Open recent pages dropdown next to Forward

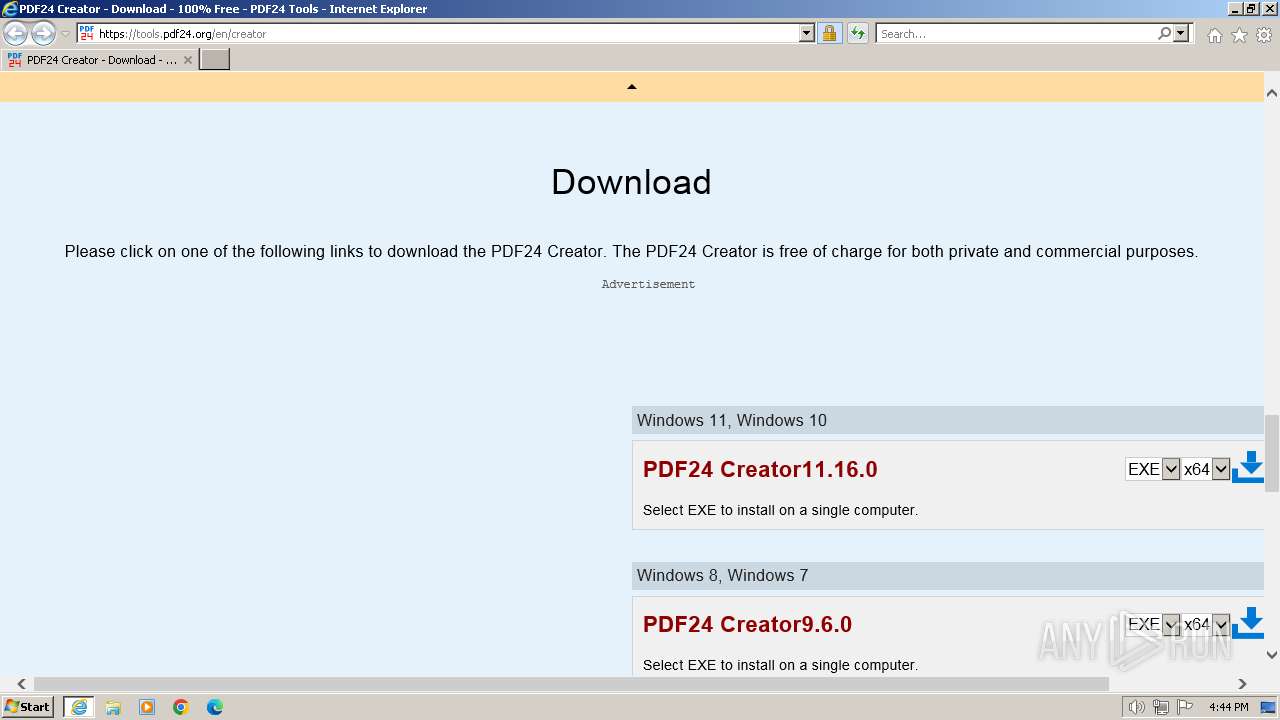click(x=65, y=34)
